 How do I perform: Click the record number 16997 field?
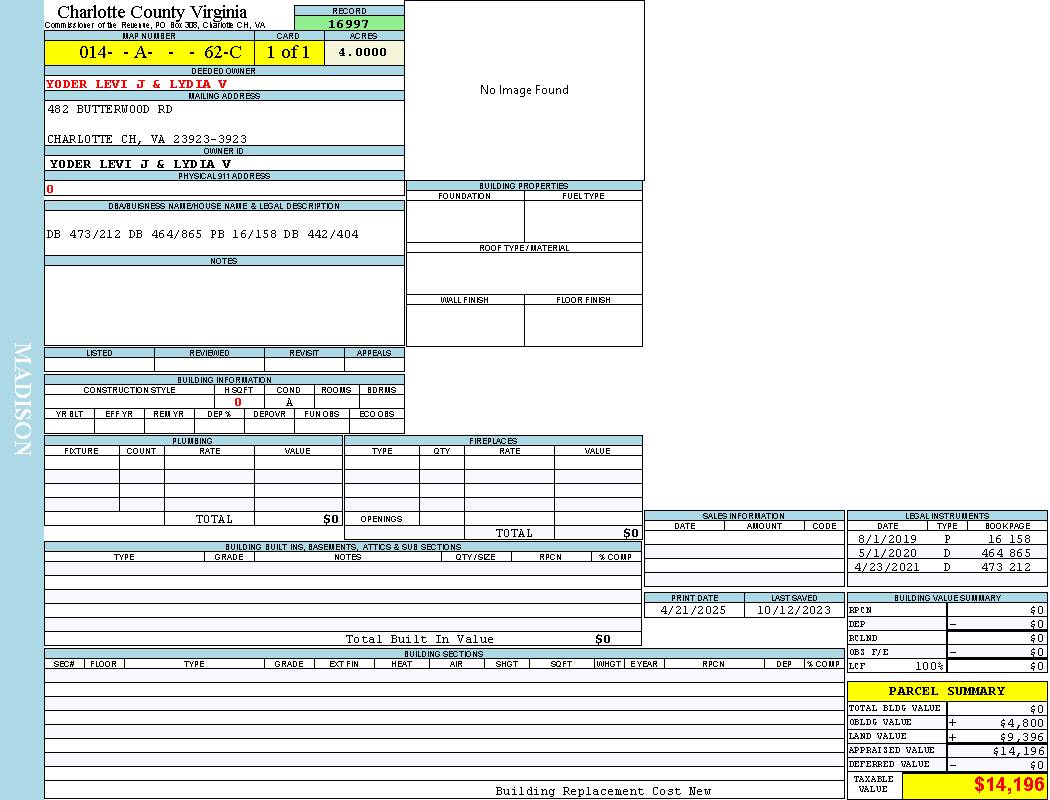[349, 23]
